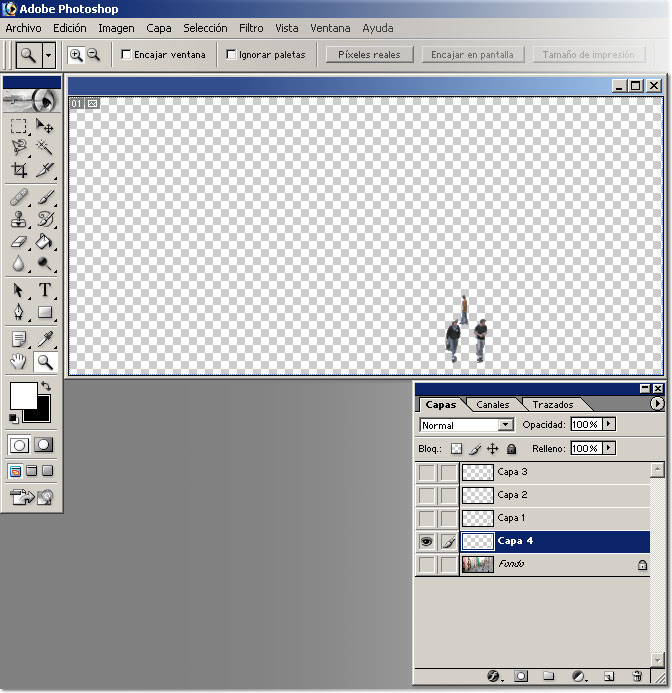
Task: Open the Filtro menu
Action: (x=251, y=28)
